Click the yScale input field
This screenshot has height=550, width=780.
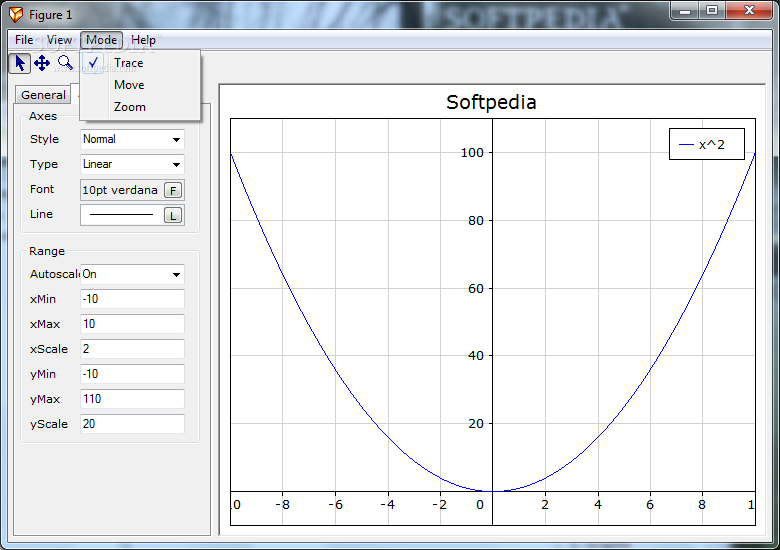[x=132, y=424]
